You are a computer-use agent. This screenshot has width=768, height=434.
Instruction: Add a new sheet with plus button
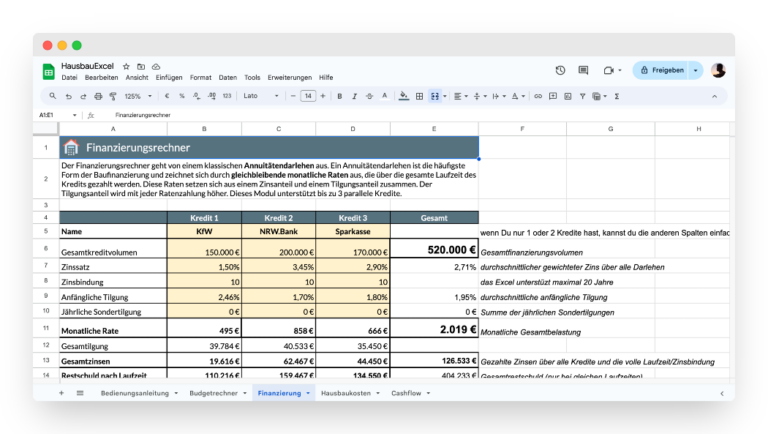point(61,393)
